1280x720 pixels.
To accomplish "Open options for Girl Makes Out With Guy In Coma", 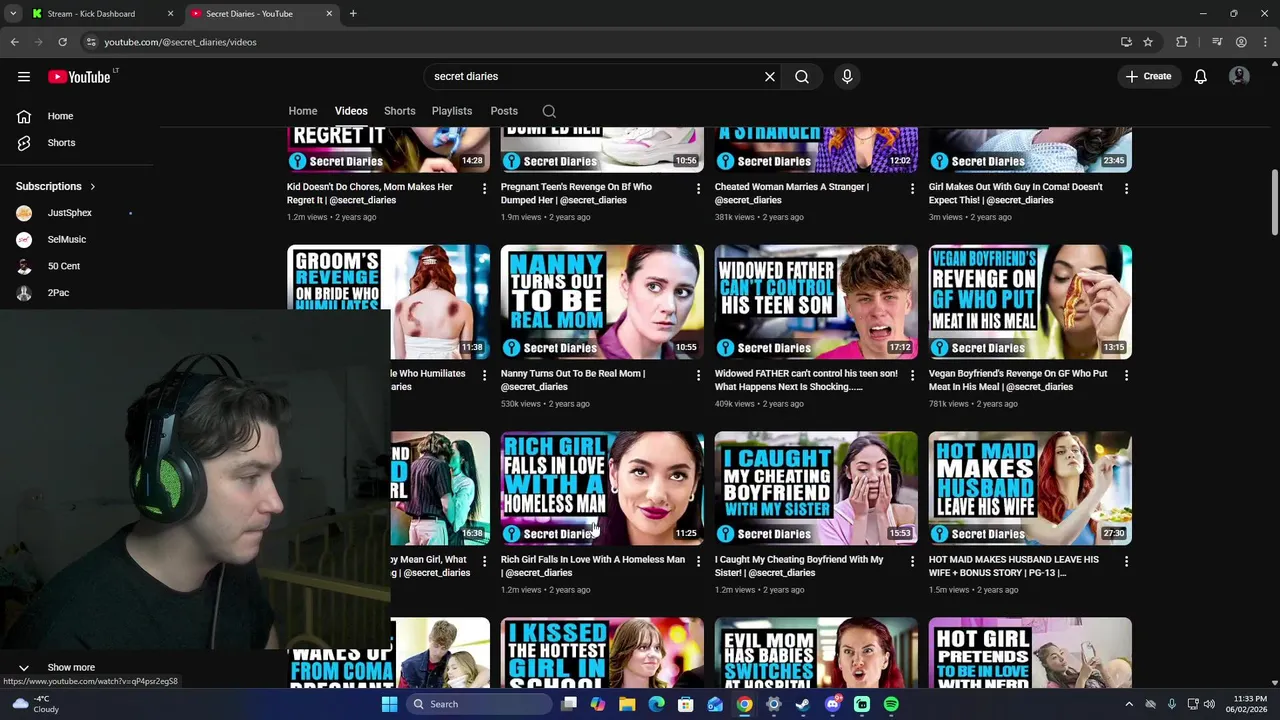I will (1126, 188).
